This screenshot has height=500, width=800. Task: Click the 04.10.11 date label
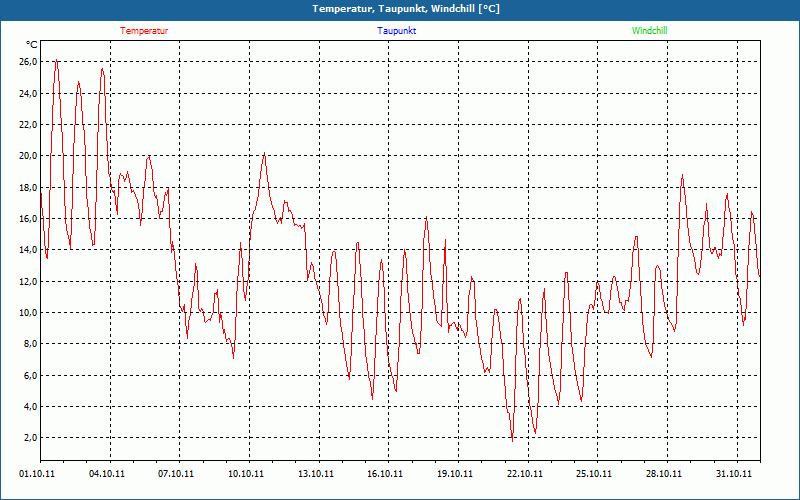click(x=107, y=473)
